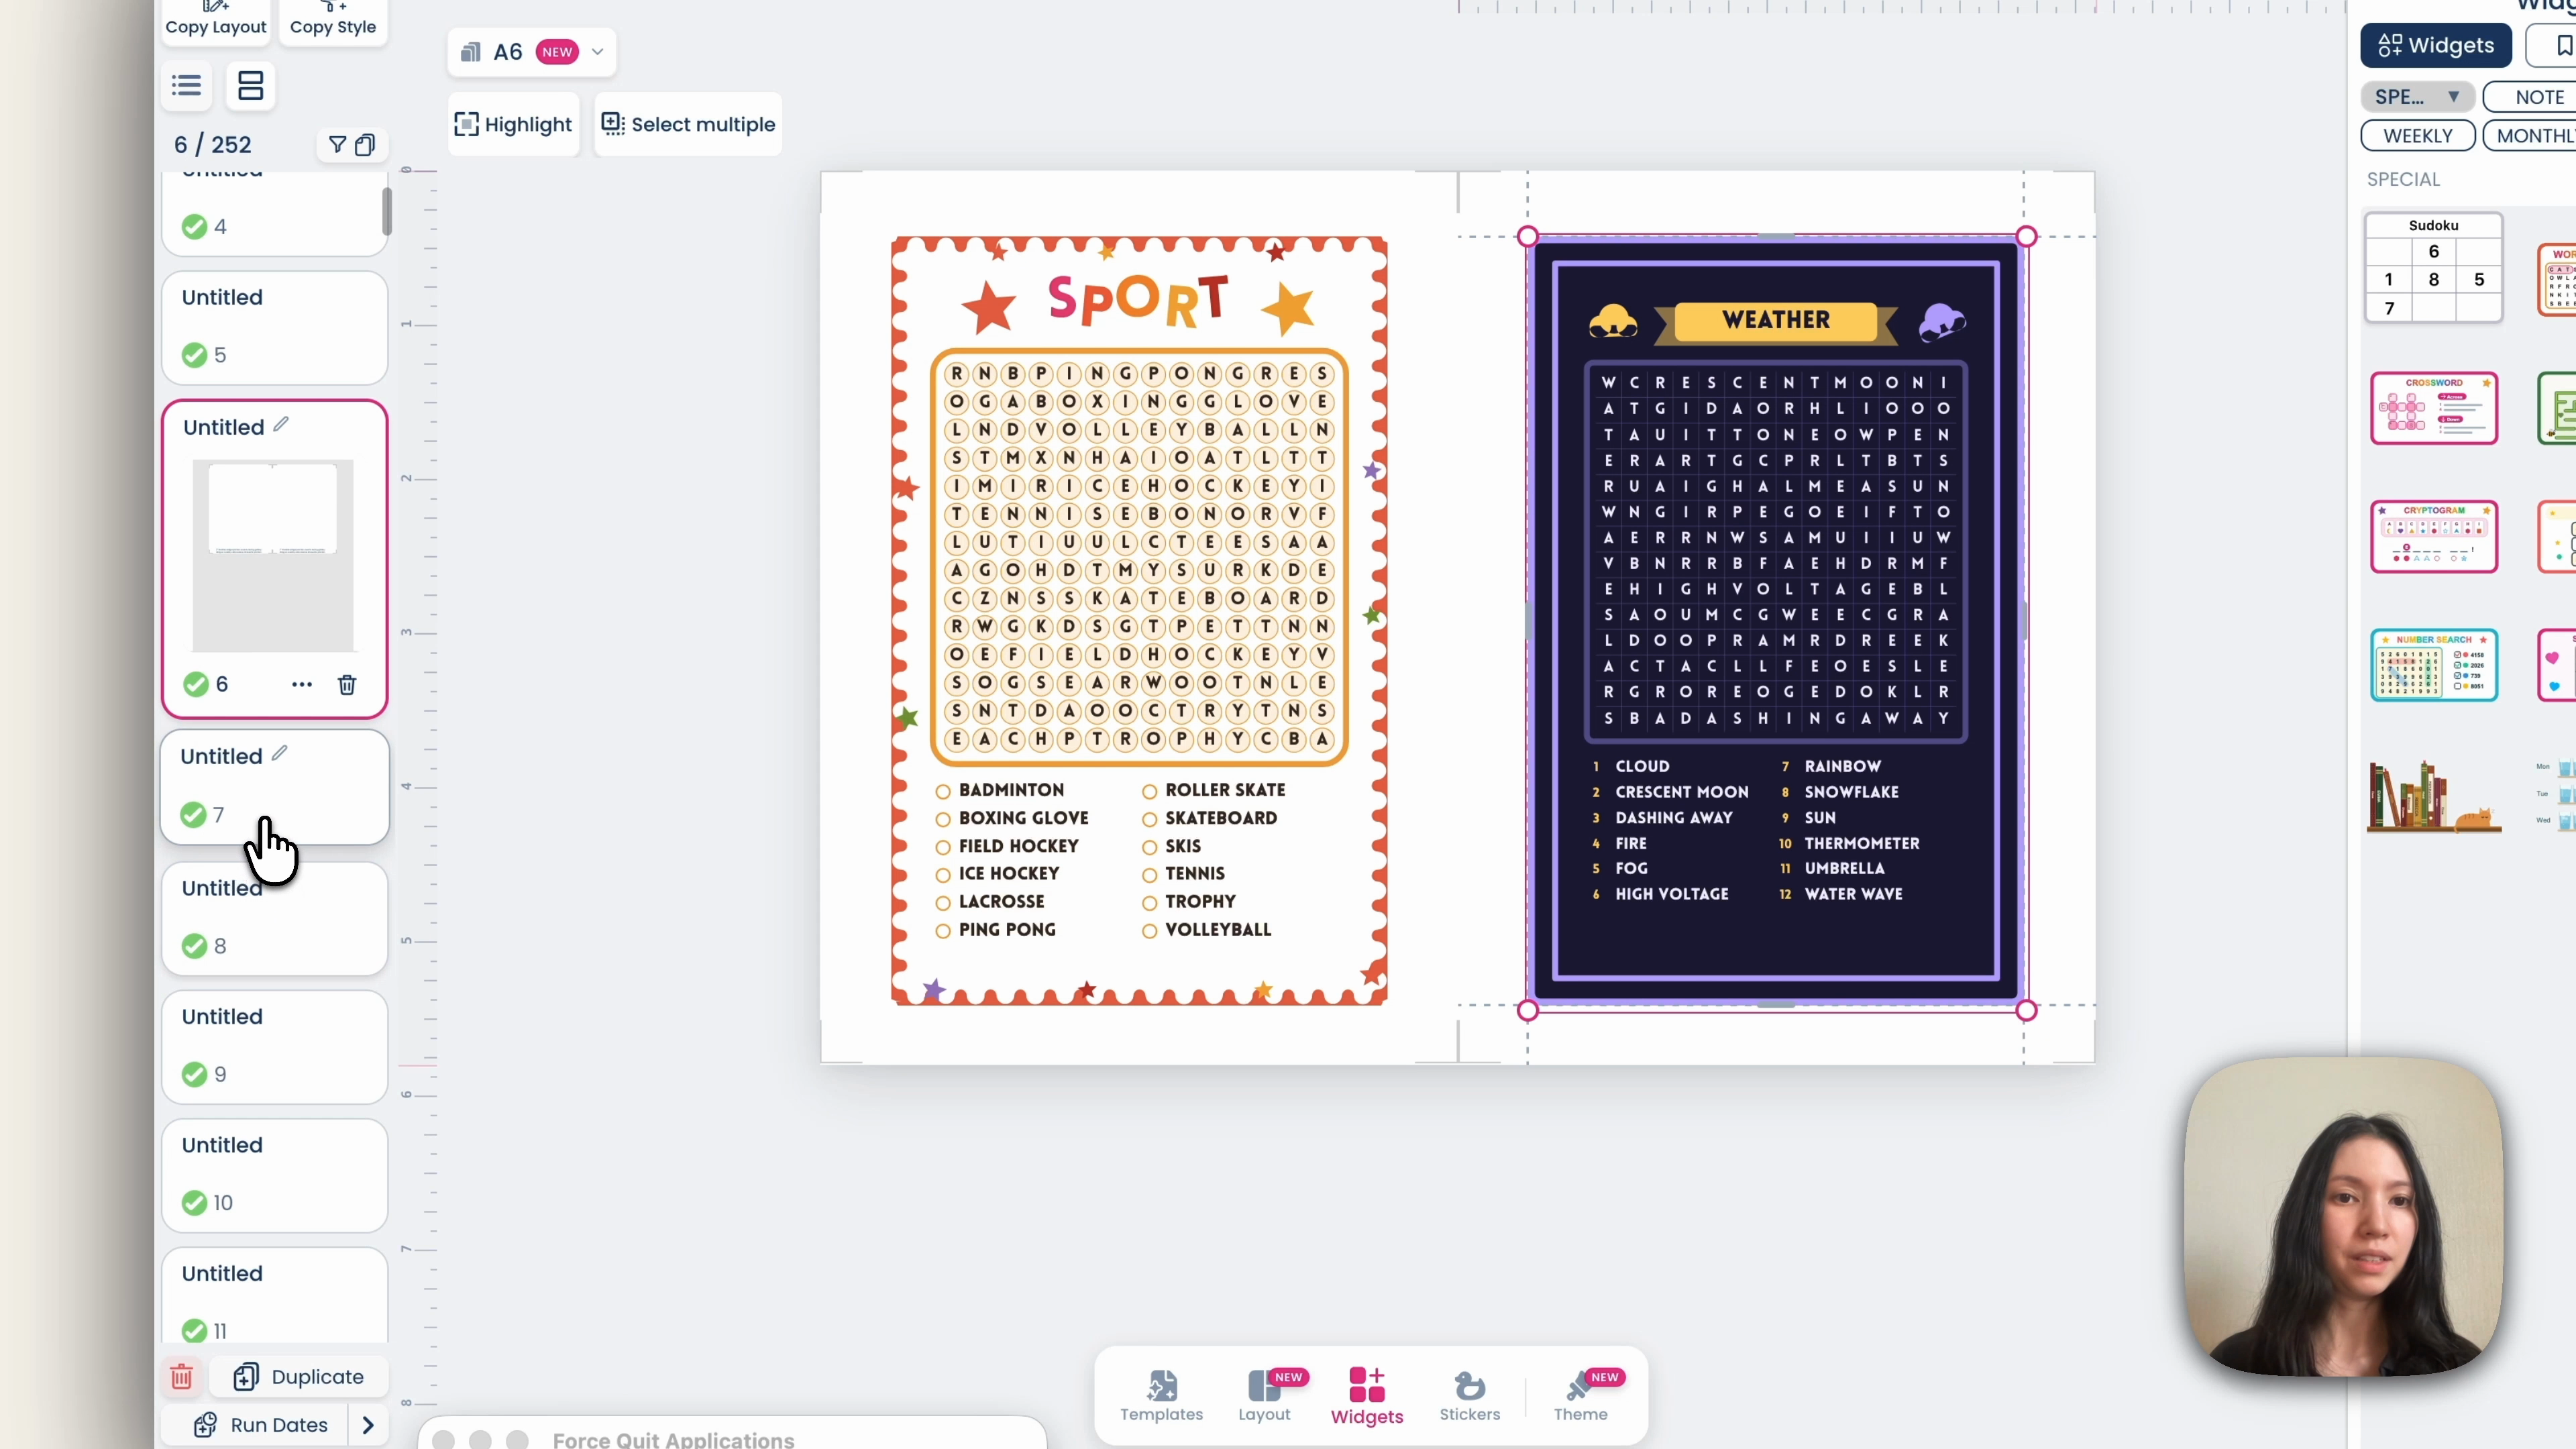This screenshot has height=1449, width=2576.
Task: Switch to list view icon
Action: 186,86
